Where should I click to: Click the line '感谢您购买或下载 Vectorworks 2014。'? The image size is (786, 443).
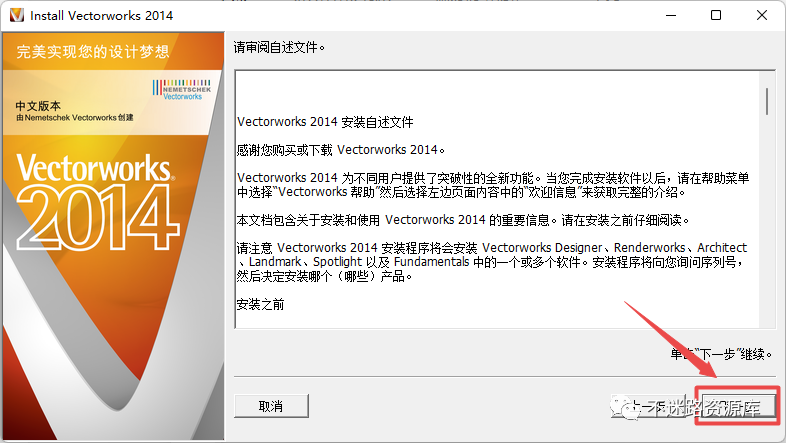coord(341,150)
